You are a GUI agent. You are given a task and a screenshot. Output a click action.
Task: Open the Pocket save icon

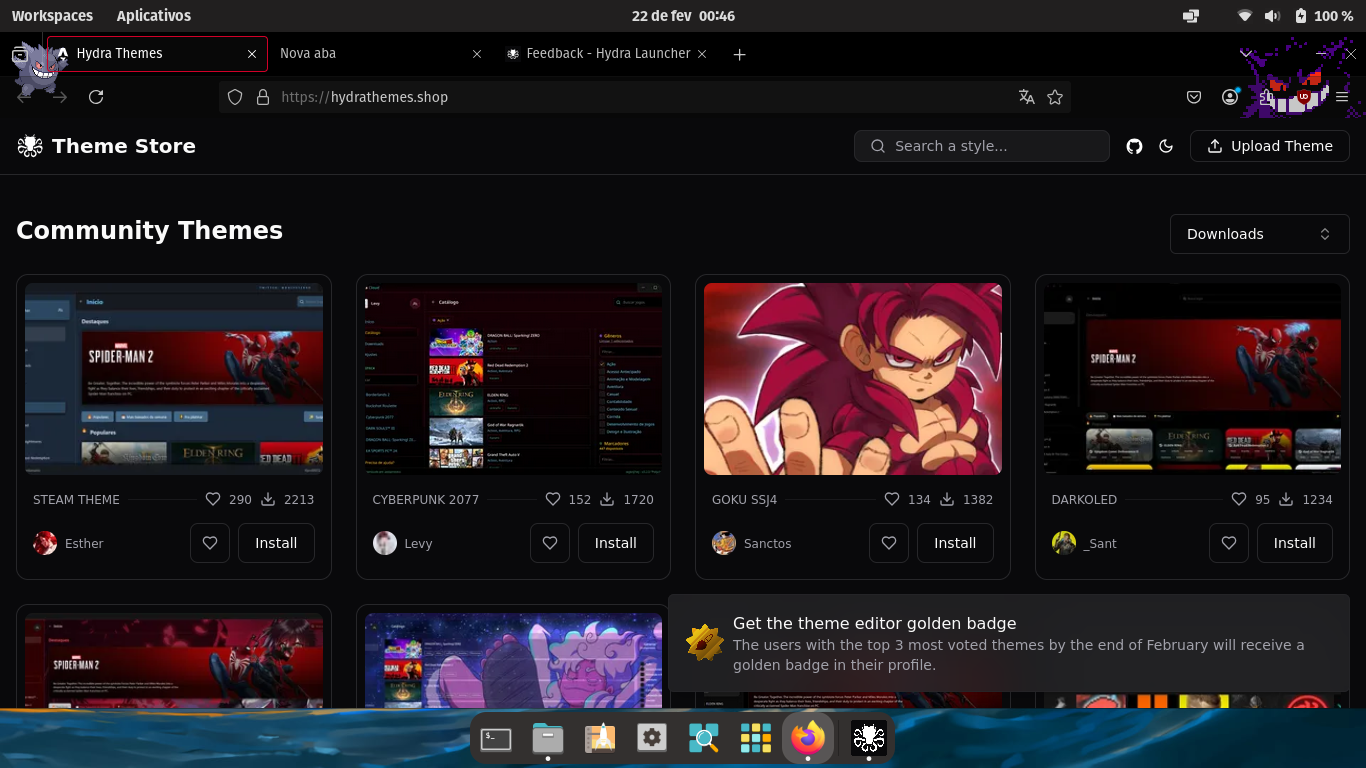pyautogui.click(x=1194, y=97)
